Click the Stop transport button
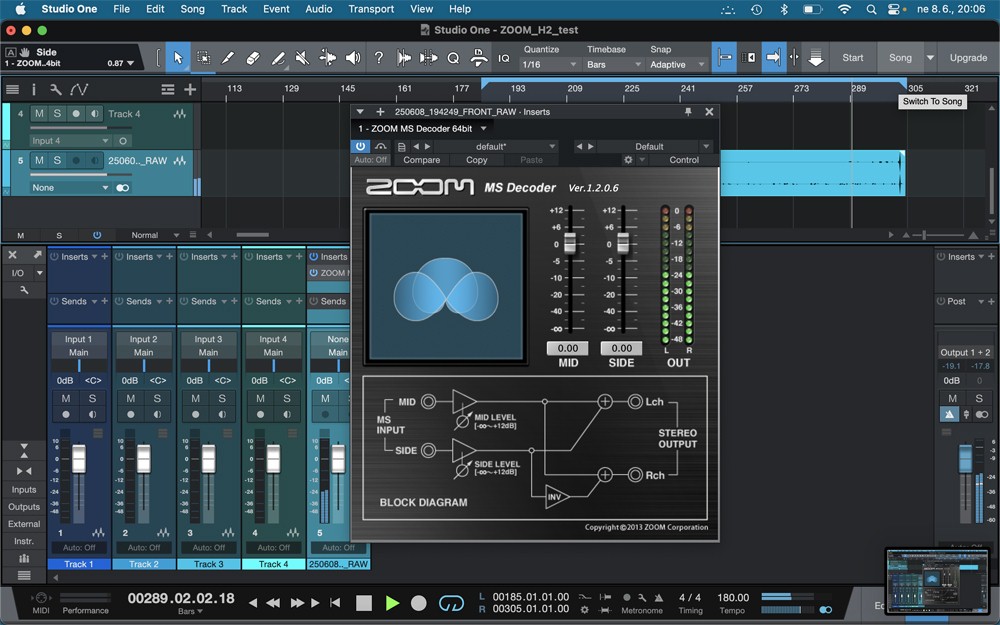The image size is (1000, 625). (x=364, y=603)
